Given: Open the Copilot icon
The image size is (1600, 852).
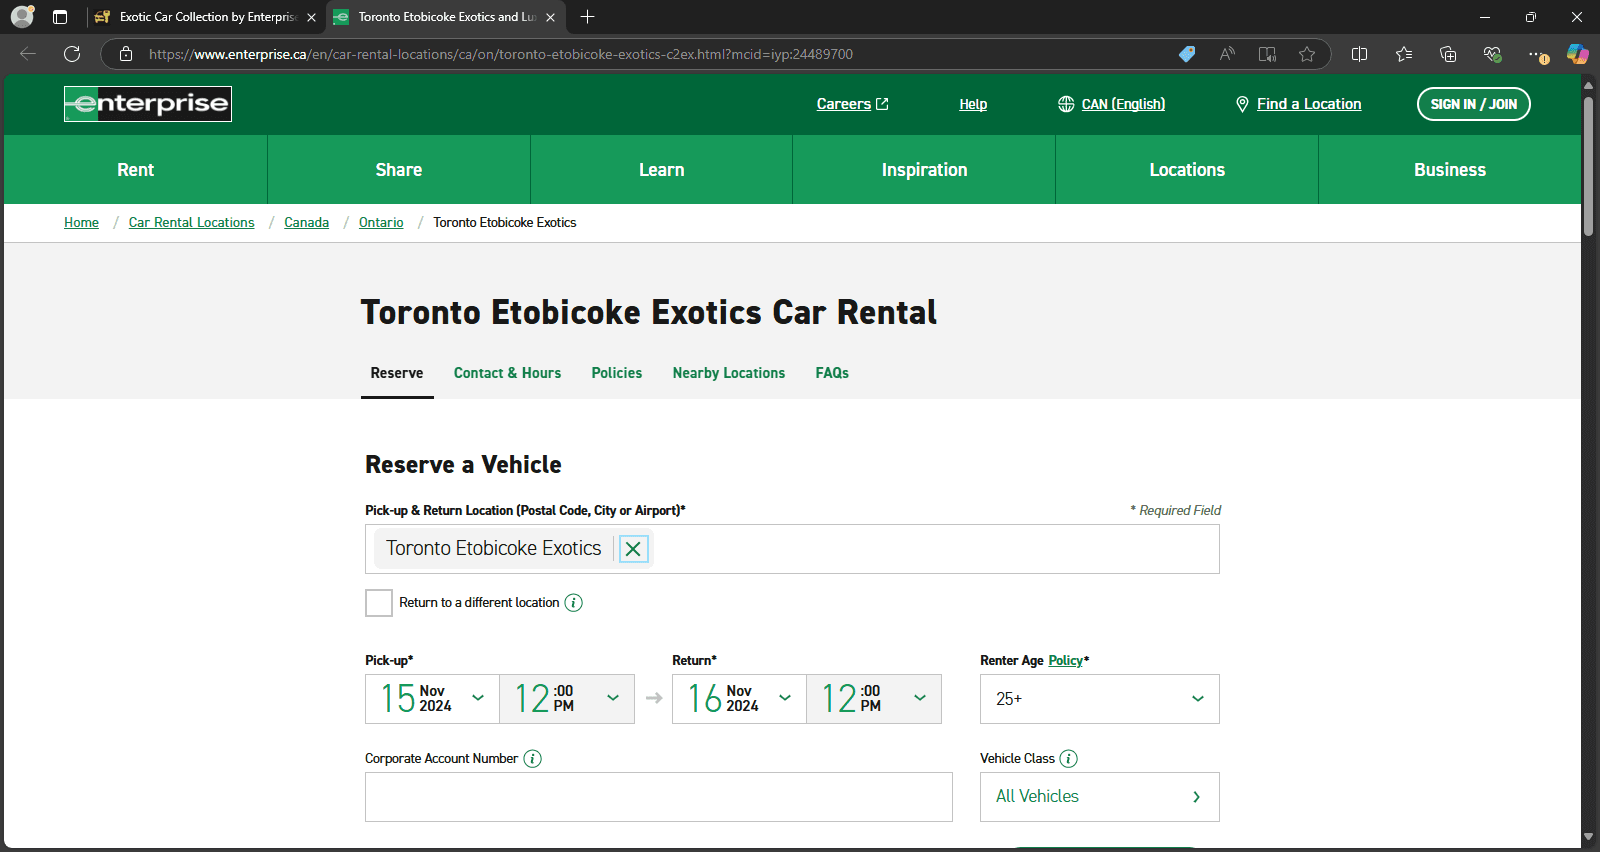Looking at the screenshot, I should pyautogui.click(x=1578, y=54).
